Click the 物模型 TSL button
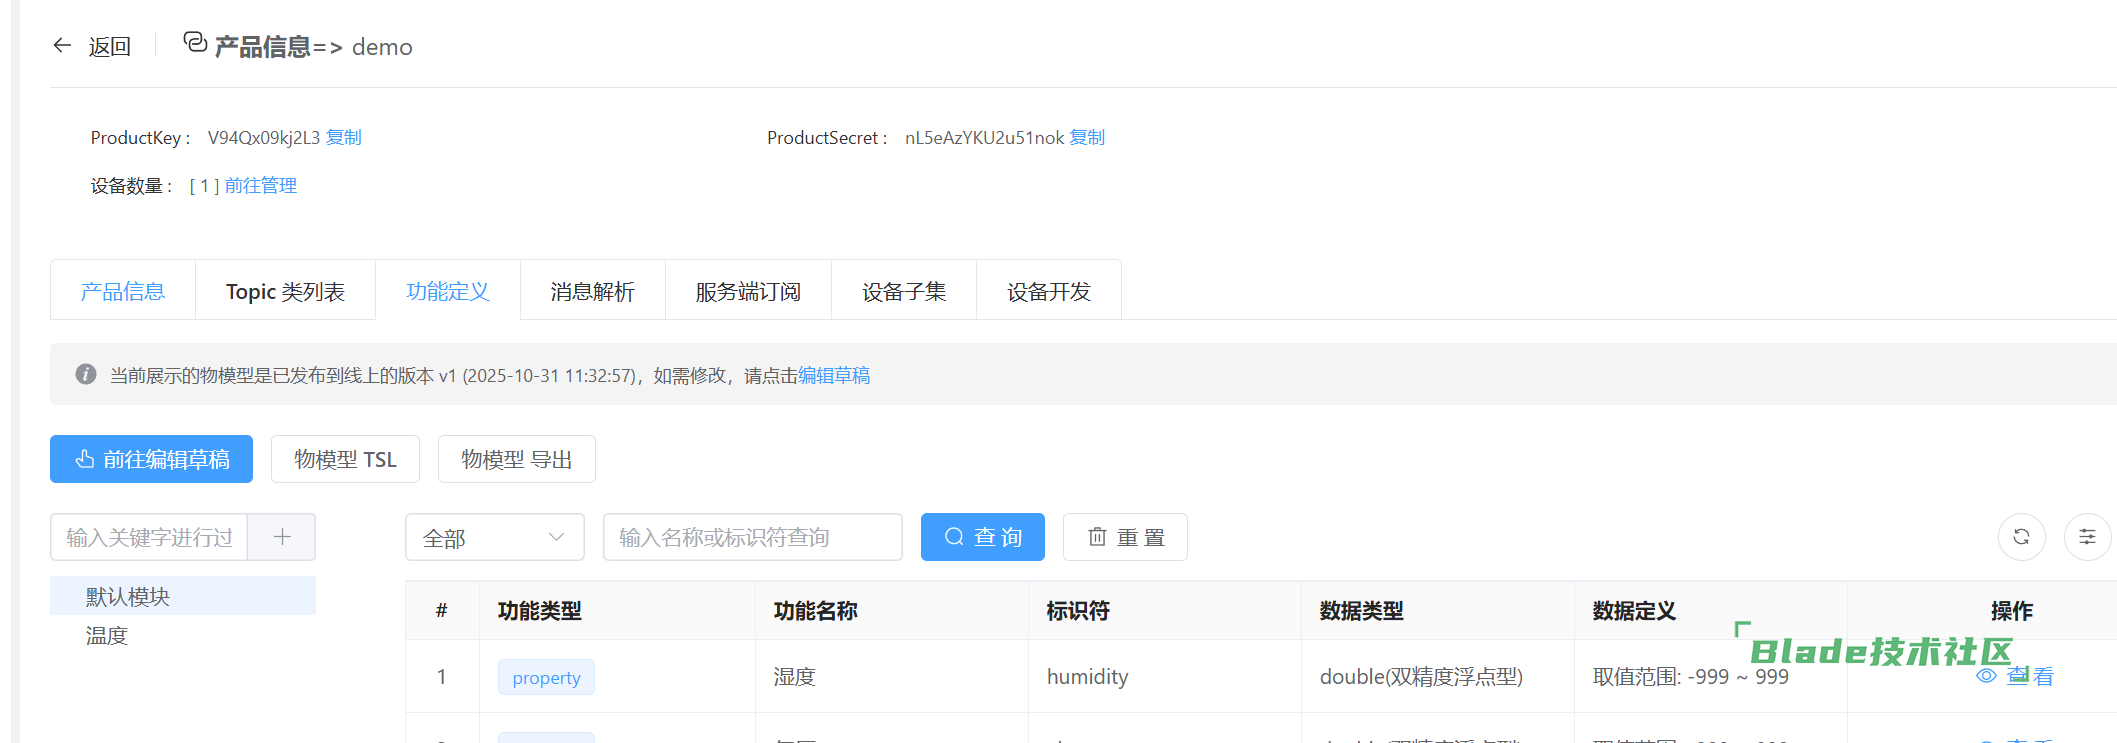 point(345,459)
